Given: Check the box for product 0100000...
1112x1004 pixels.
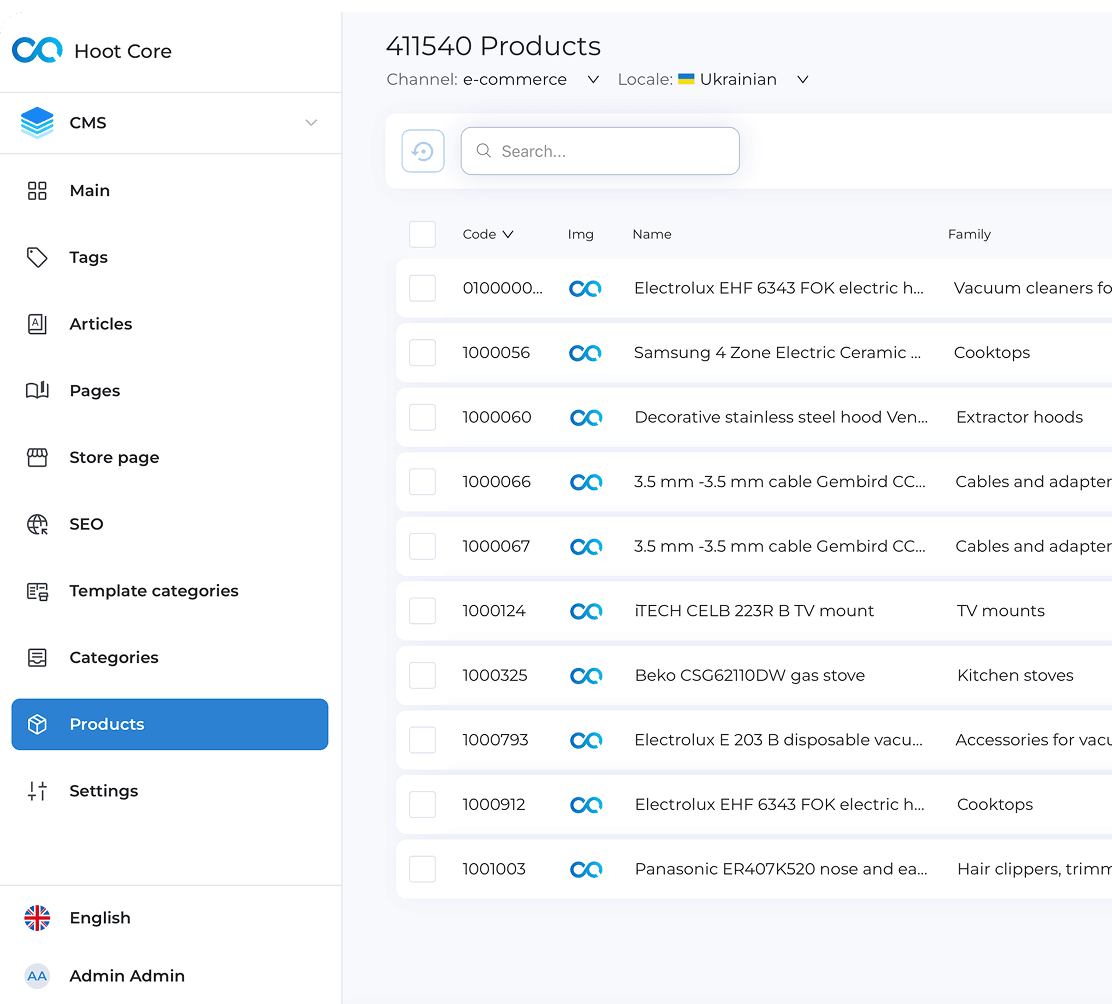Looking at the screenshot, I should click(423, 288).
